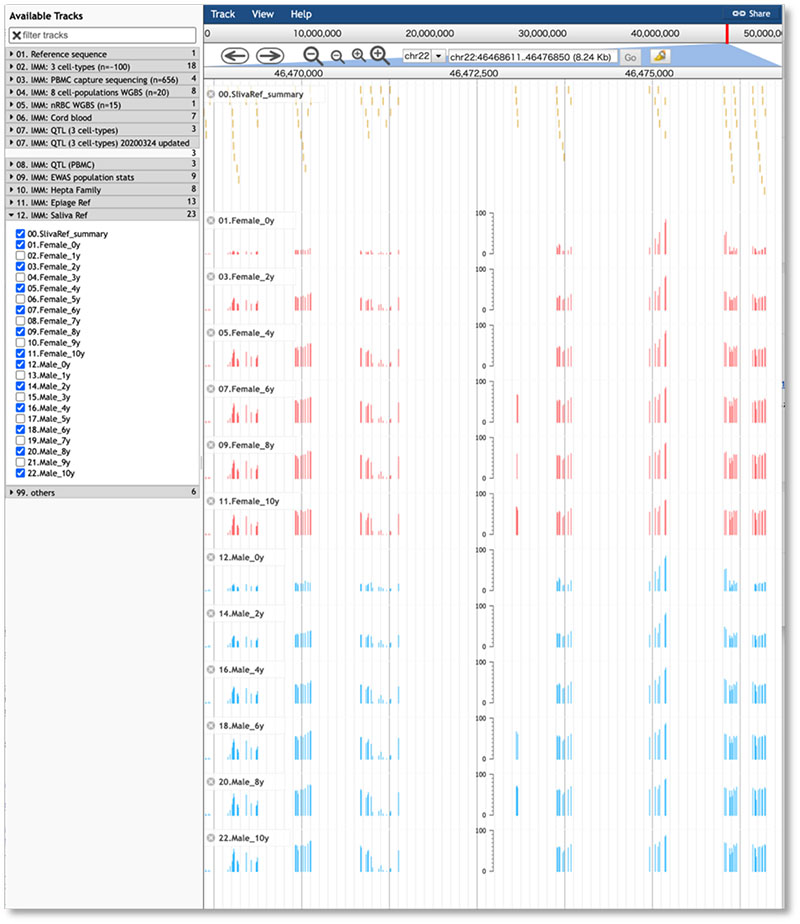The image size is (800, 924).
Task: Pan left with the left arrow button
Action: click(234, 56)
